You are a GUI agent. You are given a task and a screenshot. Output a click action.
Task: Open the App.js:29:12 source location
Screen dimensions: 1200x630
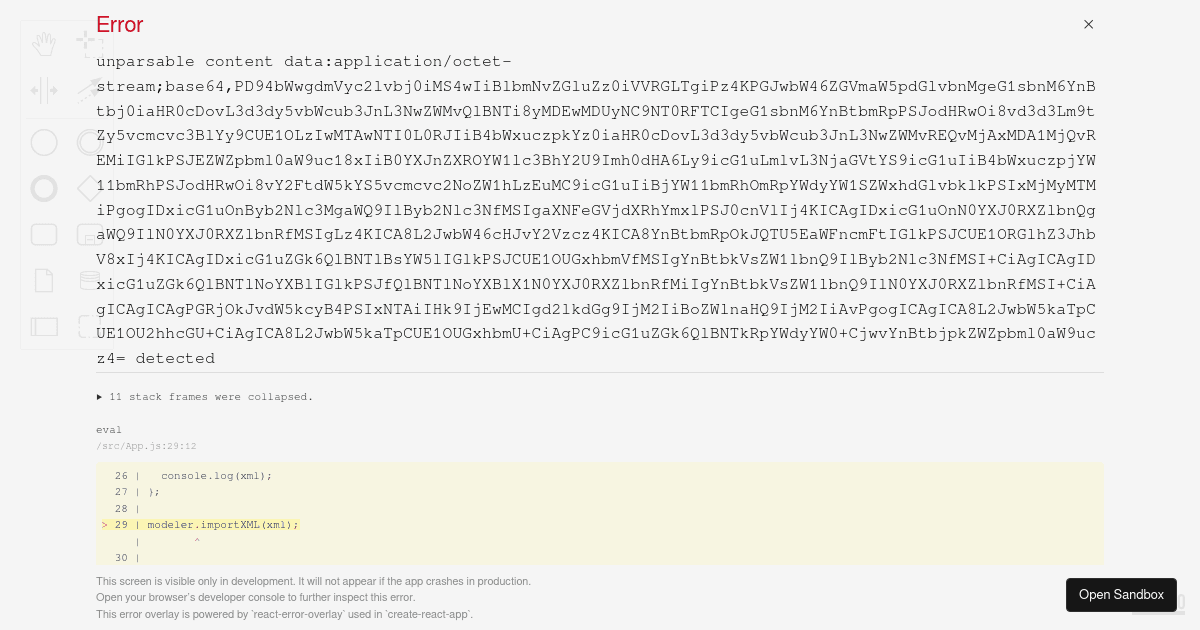146,446
